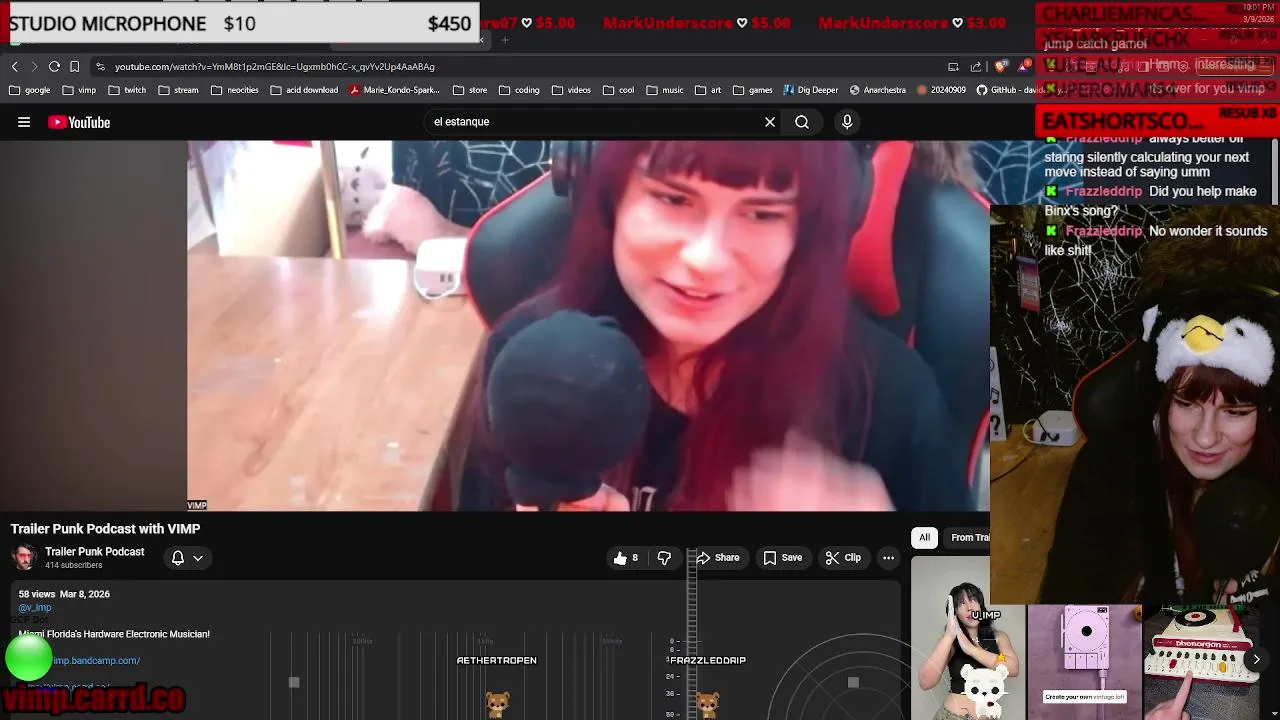Go to YouTube home via logo
This screenshot has width=1280, height=720.
click(79, 122)
